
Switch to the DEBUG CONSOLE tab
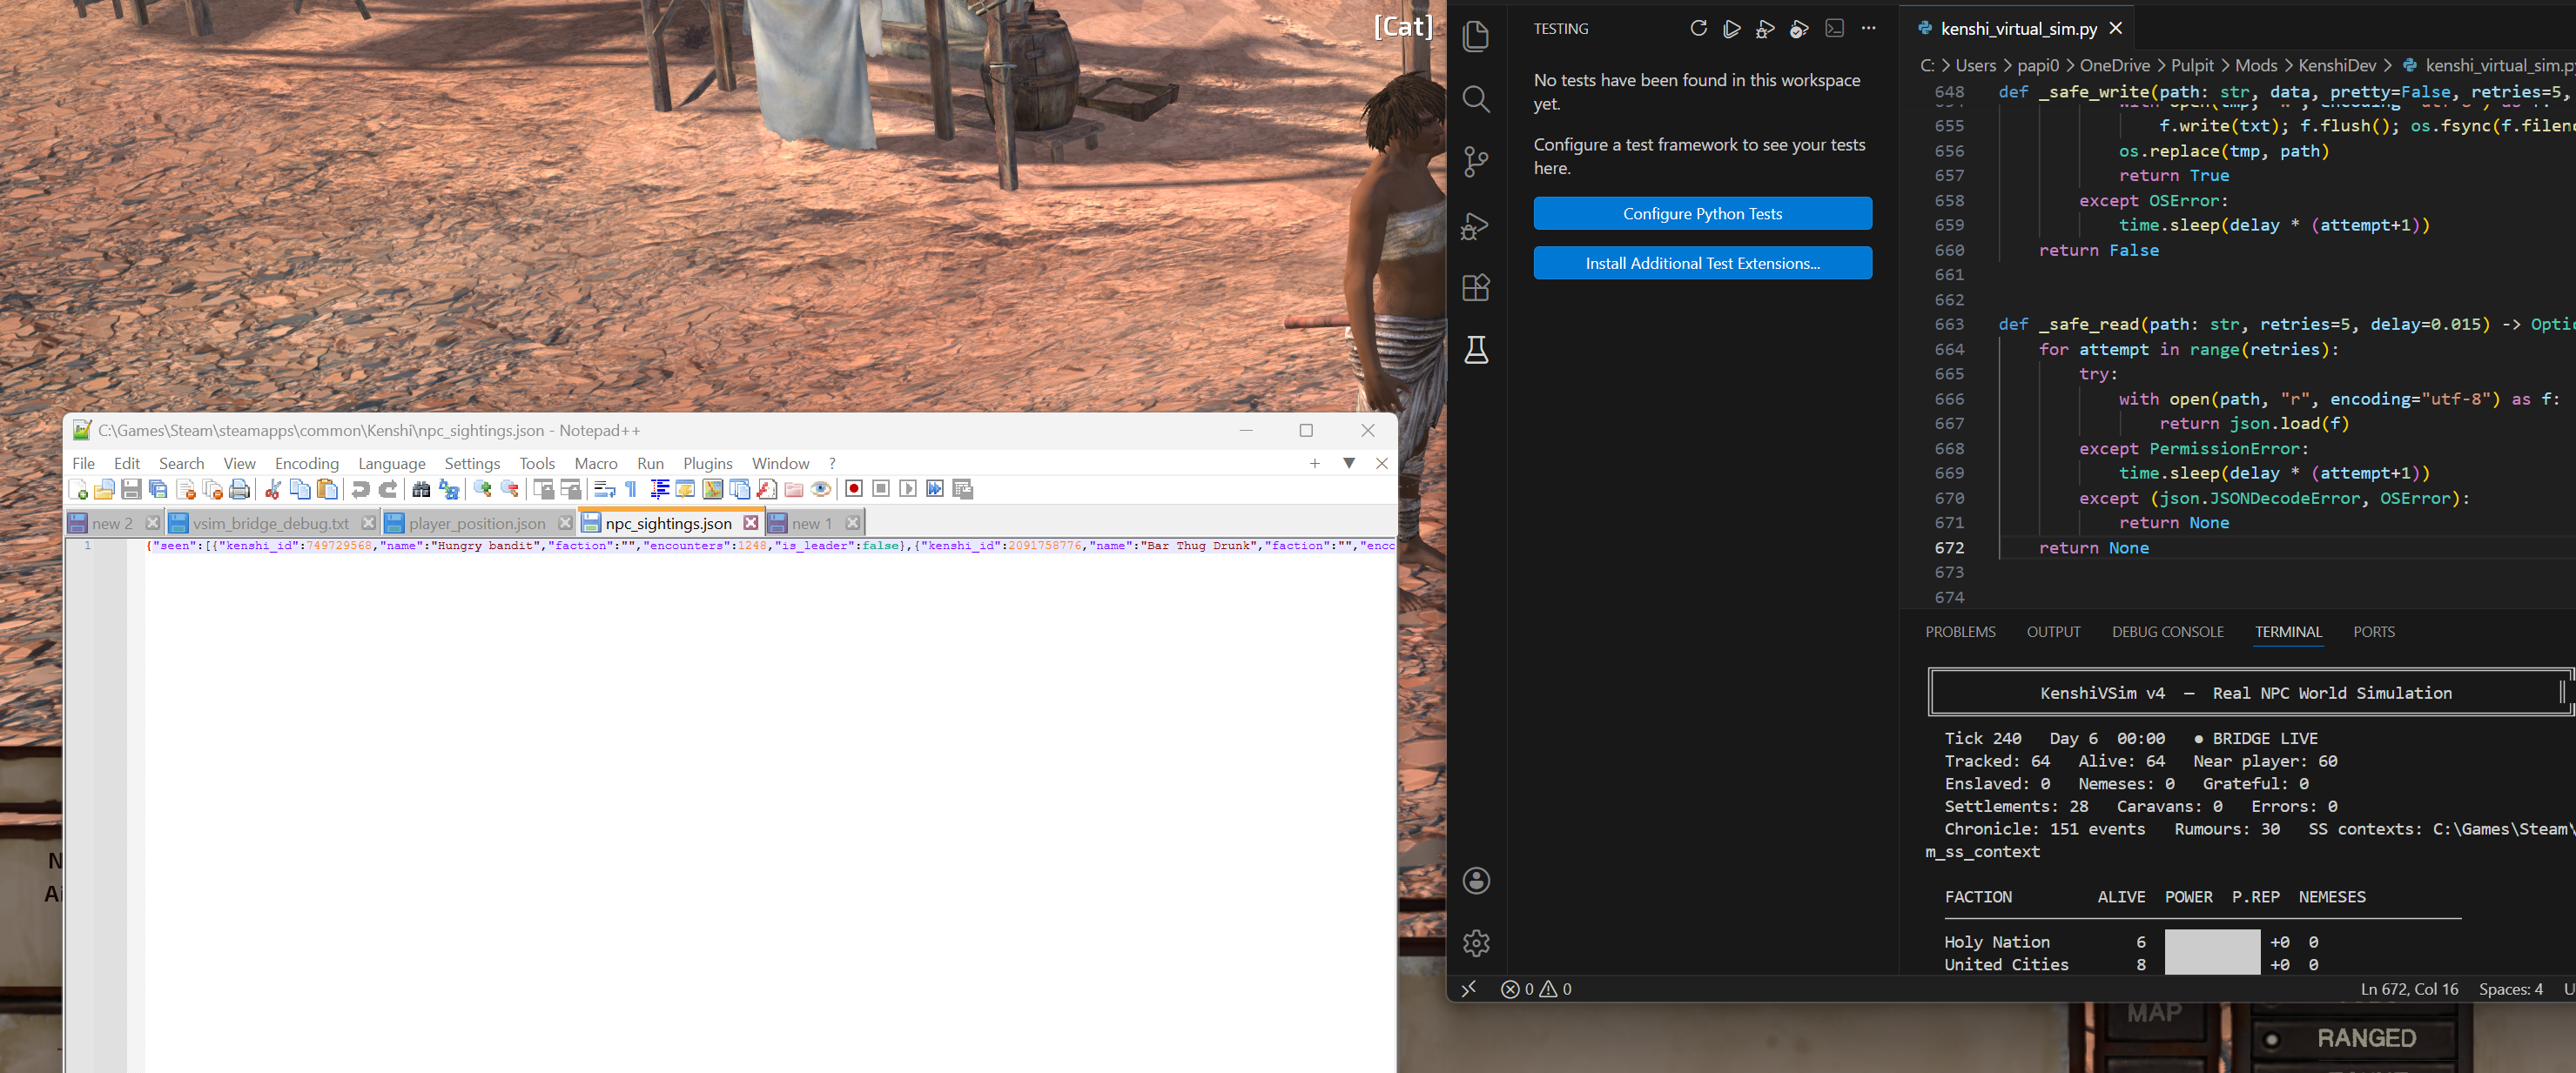click(2167, 632)
